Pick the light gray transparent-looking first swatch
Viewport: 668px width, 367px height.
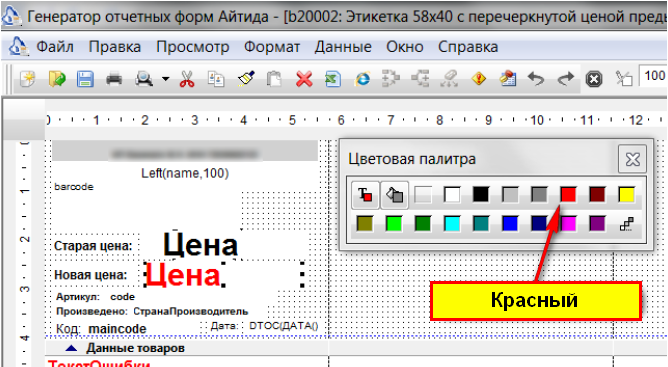pyautogui.click(x=423, y=195)
